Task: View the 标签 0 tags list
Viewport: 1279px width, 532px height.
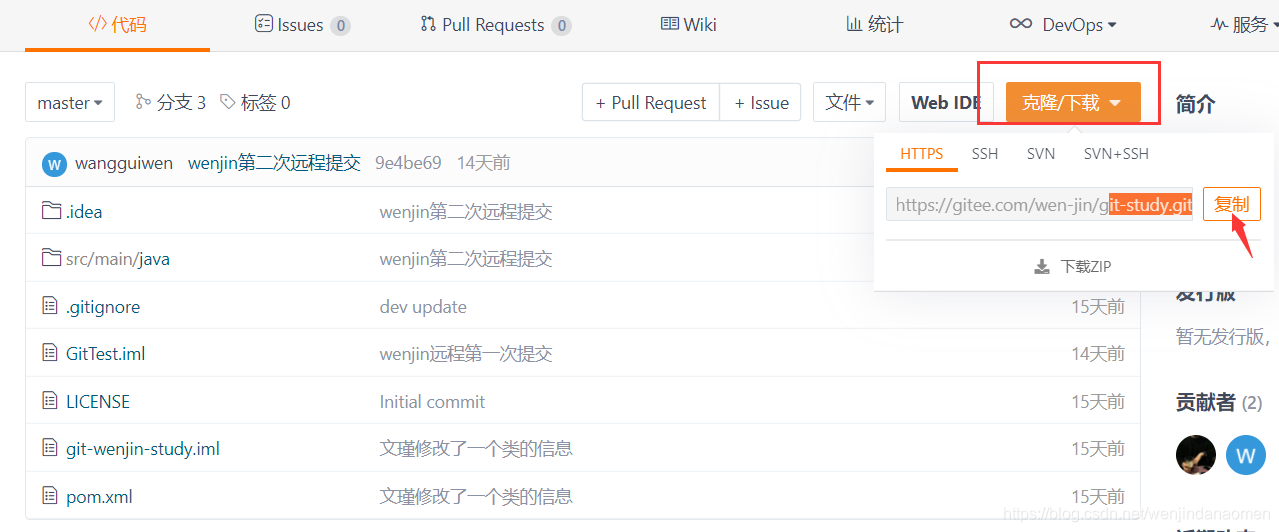Action: point(255,102)
